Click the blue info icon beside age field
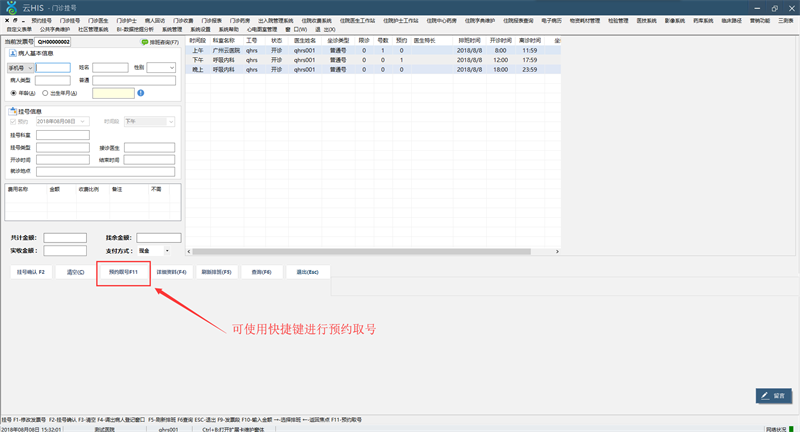Viewport: 800px width, 432px height. coord(141,93)
